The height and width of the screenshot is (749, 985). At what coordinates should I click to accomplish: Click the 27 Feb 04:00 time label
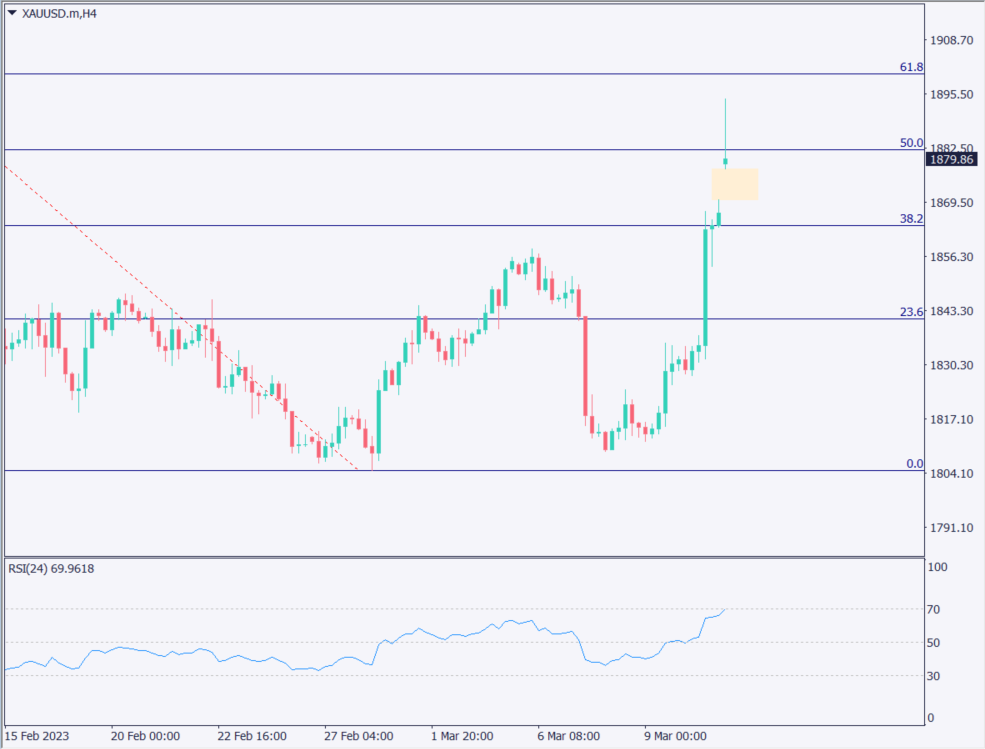coord(356,736)
